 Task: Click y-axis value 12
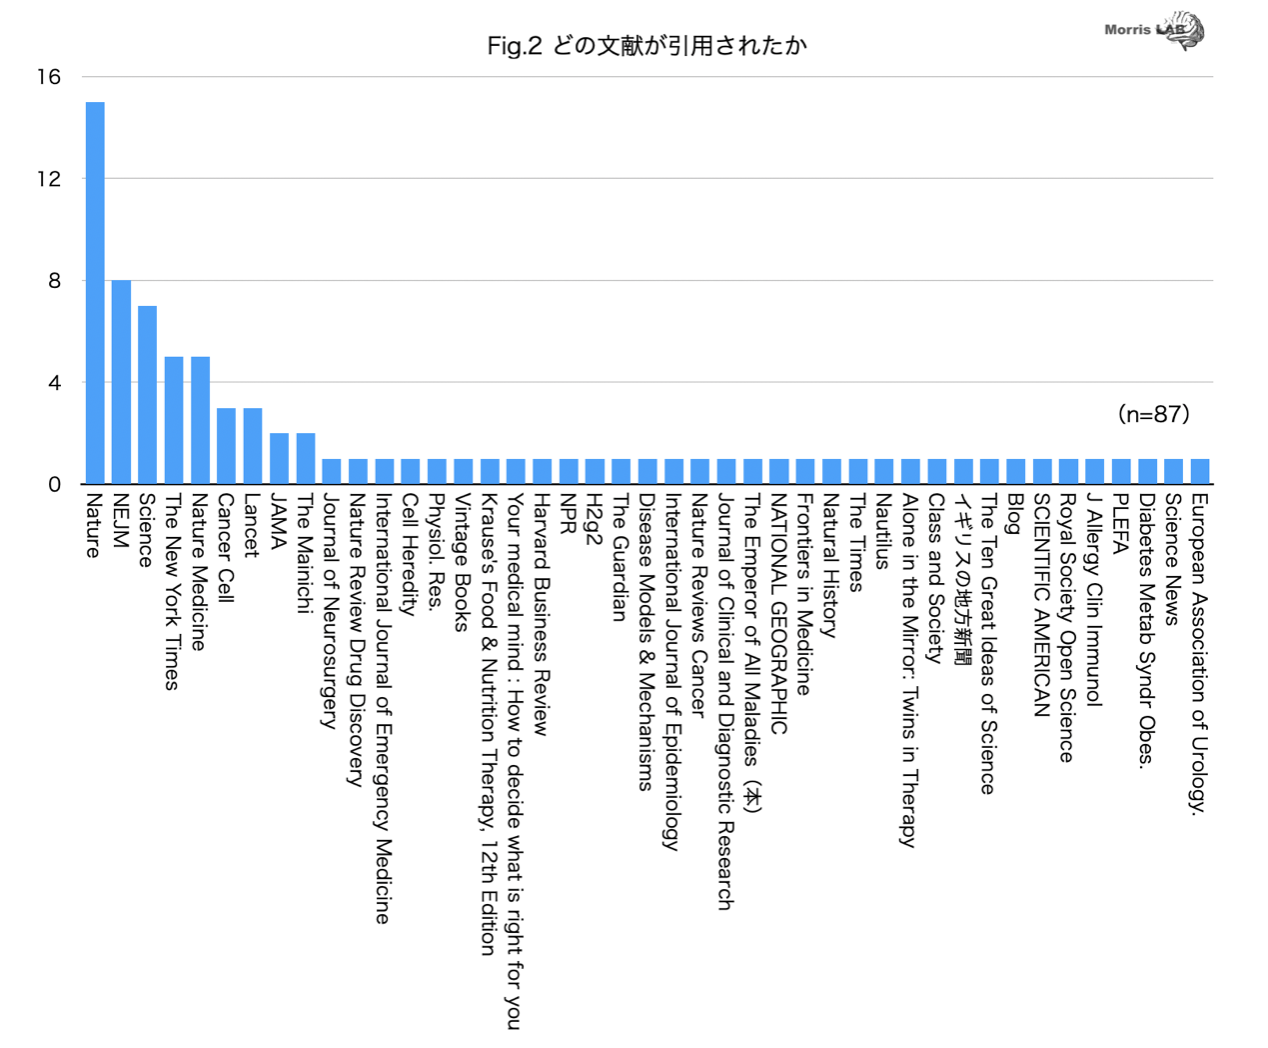(48, 179)
